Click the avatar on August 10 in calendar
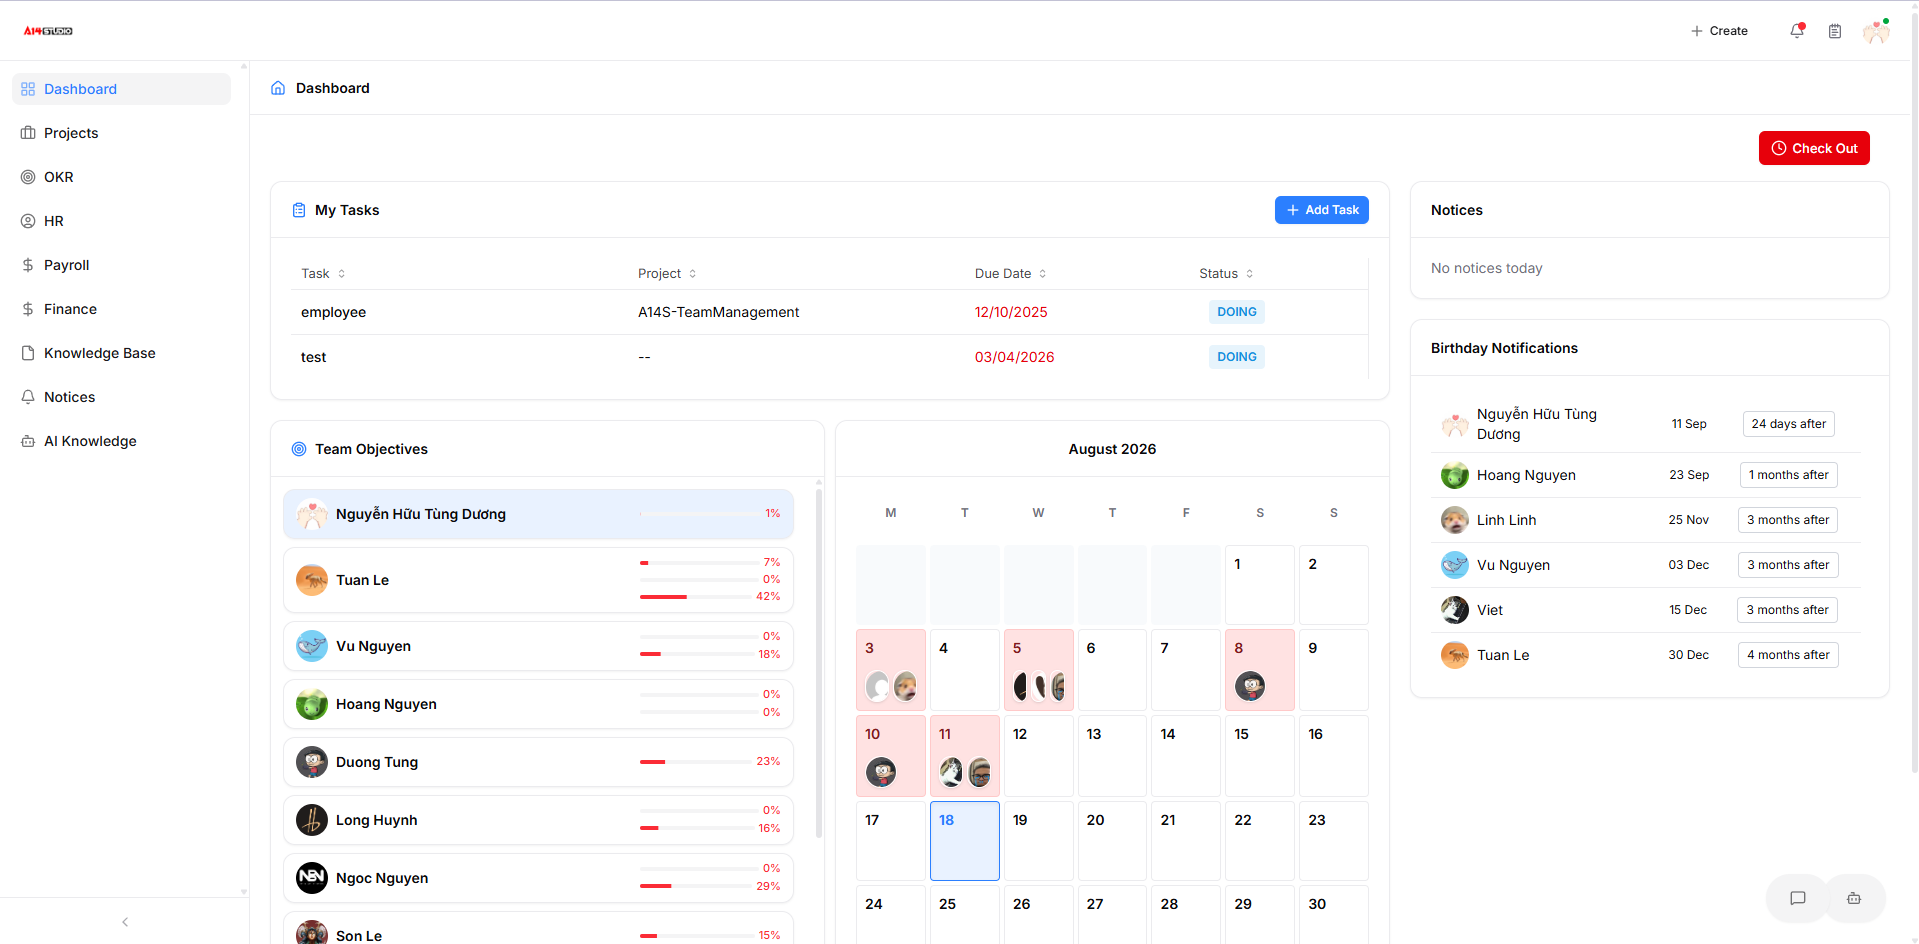 tap(881, 771)
